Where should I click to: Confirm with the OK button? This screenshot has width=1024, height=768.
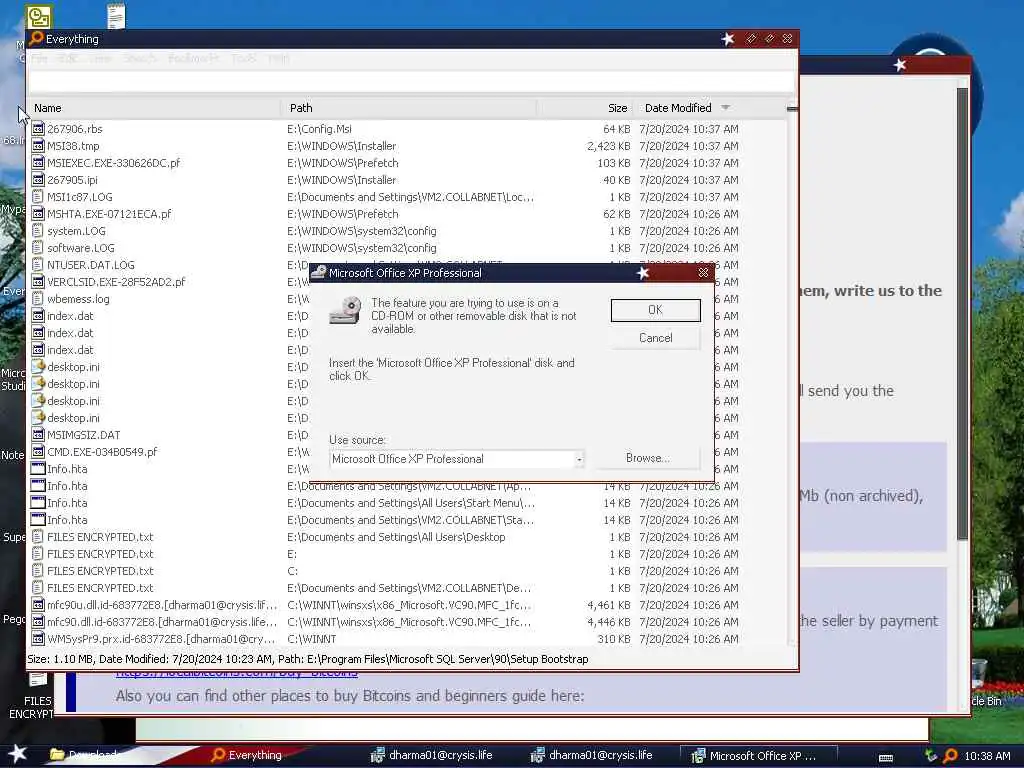click(656, 310)
